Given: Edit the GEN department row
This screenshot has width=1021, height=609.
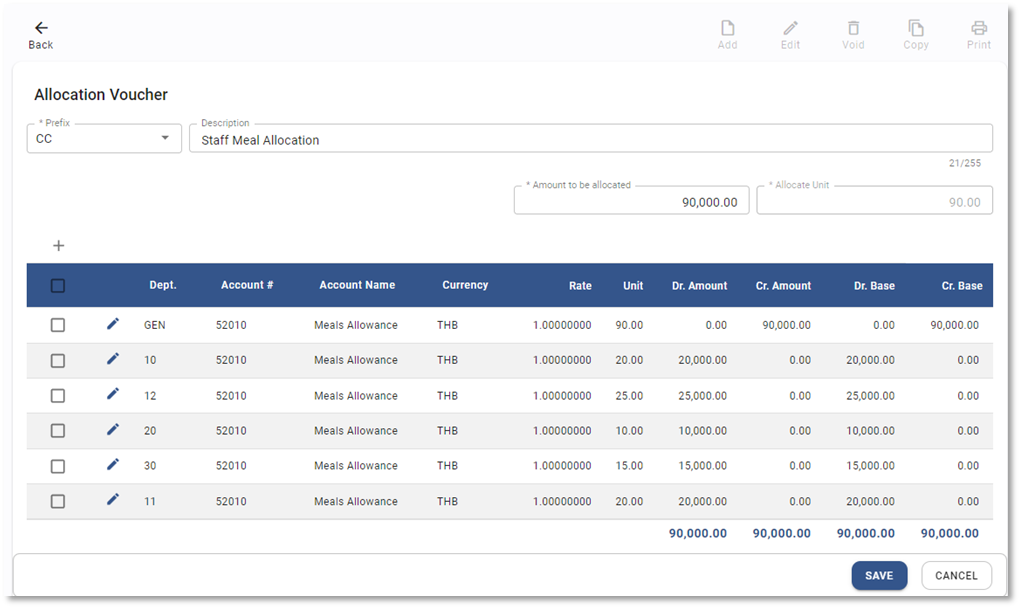Looking at the screenshot, I should [x=113, y=324].
